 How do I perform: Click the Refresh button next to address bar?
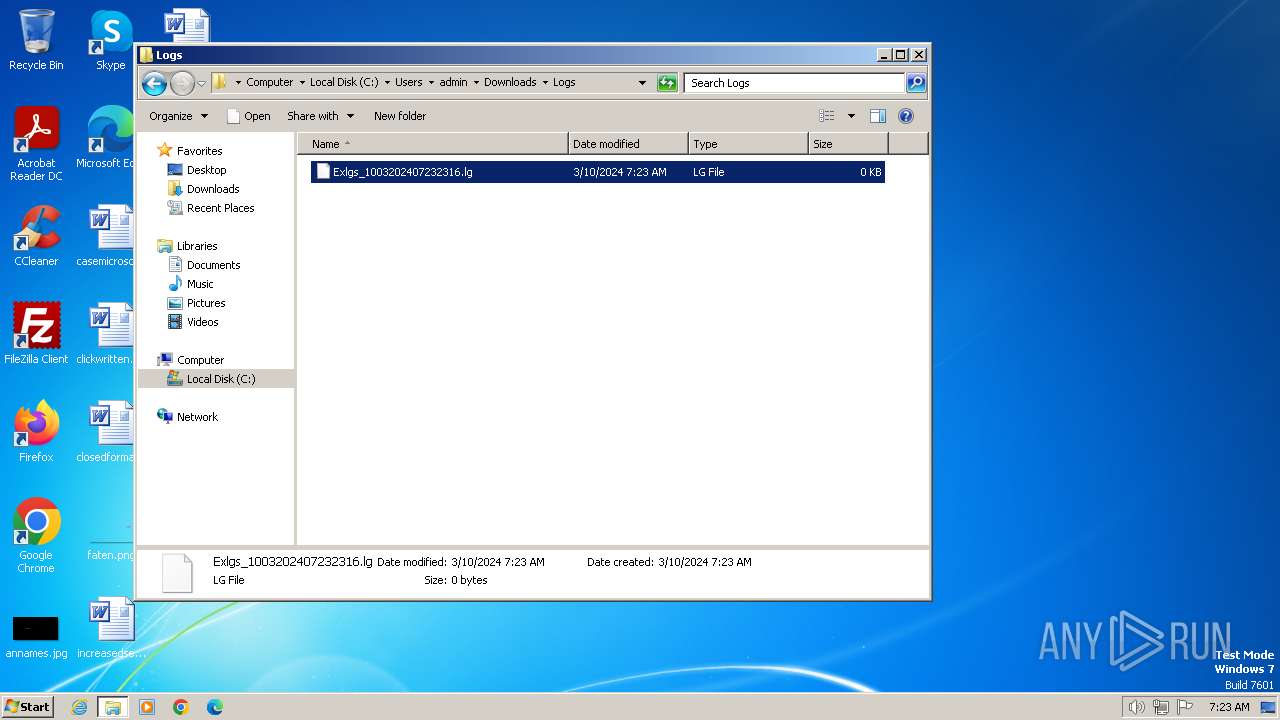(x=667, y=83)
